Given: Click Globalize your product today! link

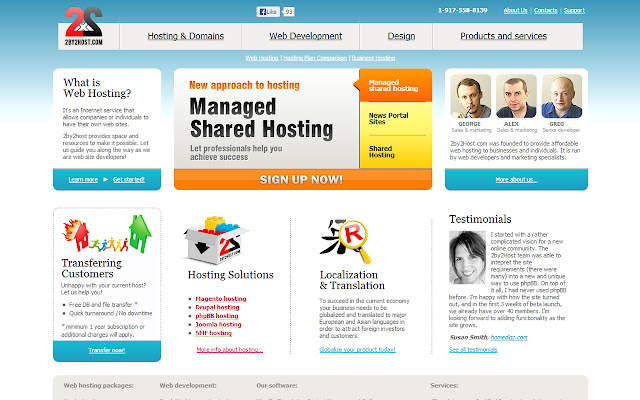Looking at the screenshot, I should point(357,350).
